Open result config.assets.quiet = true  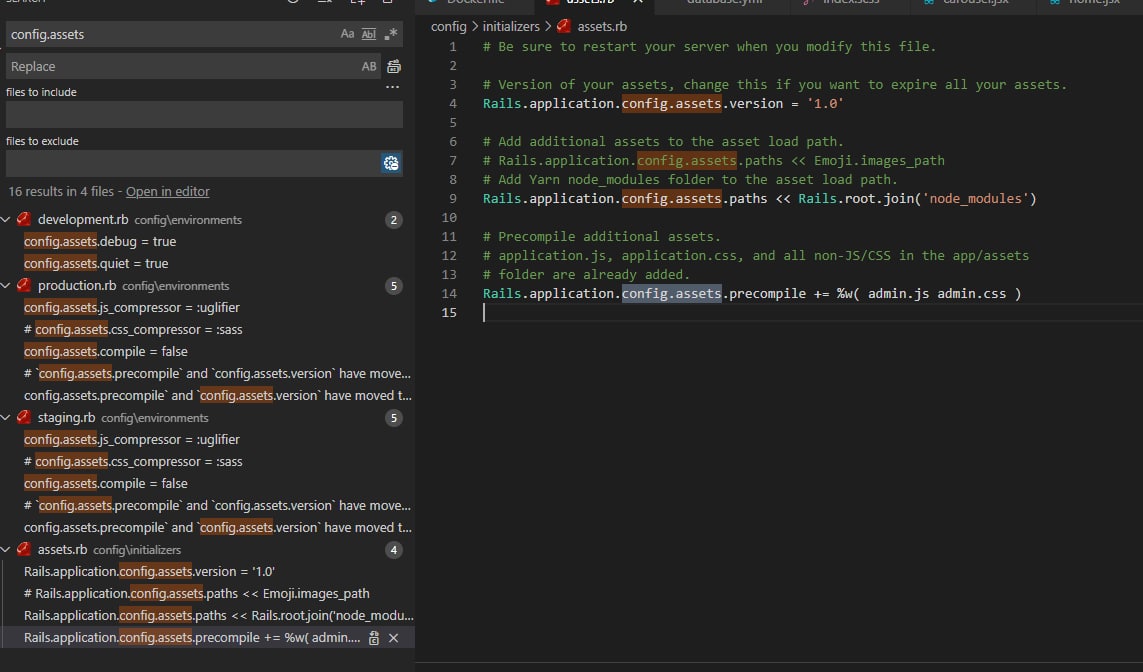click(96, 263)
